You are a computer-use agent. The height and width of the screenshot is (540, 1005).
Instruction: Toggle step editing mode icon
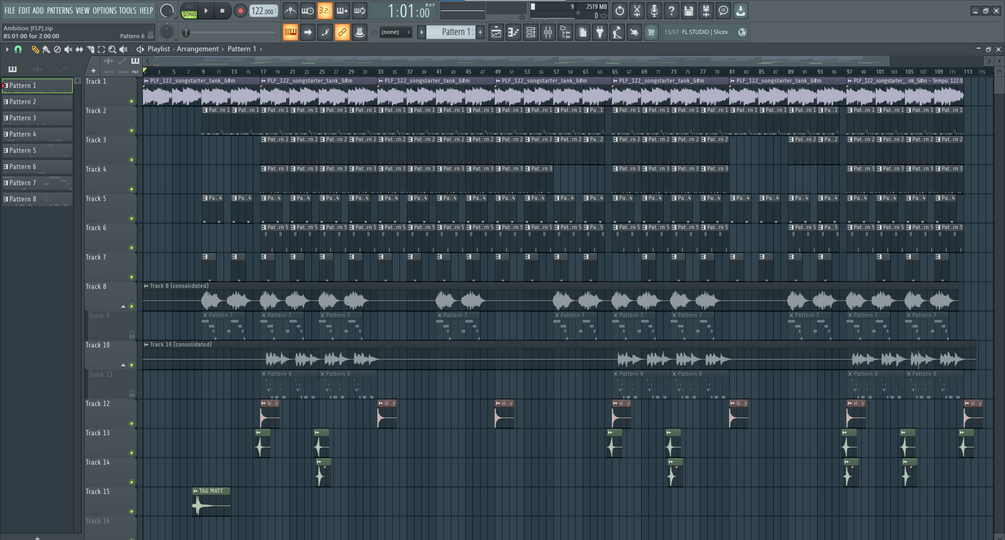pyautogui.click(x=325, y=32)
